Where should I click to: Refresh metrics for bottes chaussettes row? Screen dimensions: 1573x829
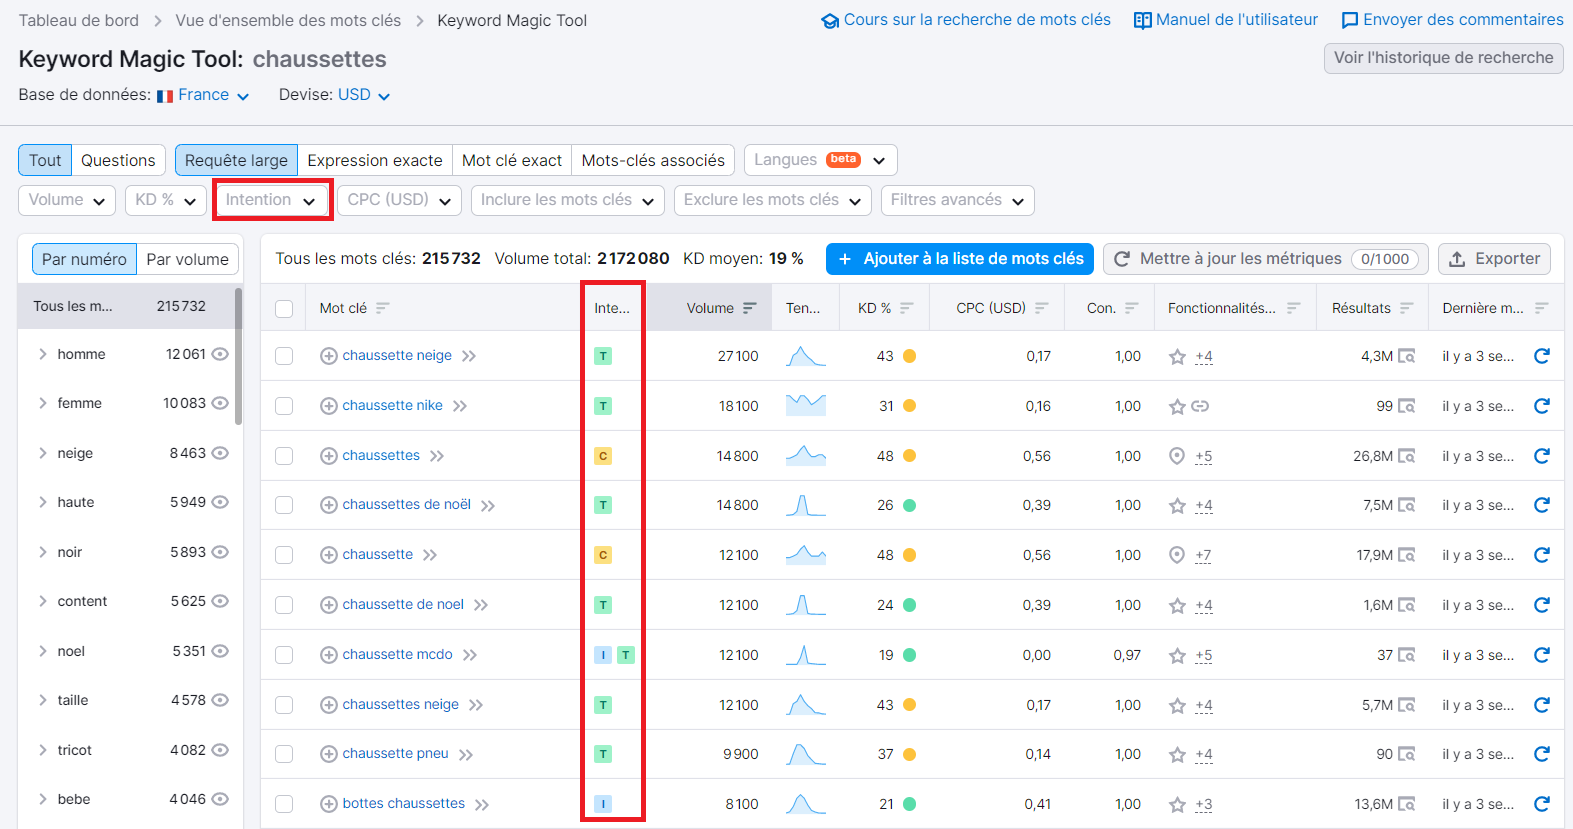[x=1541, y=804]
